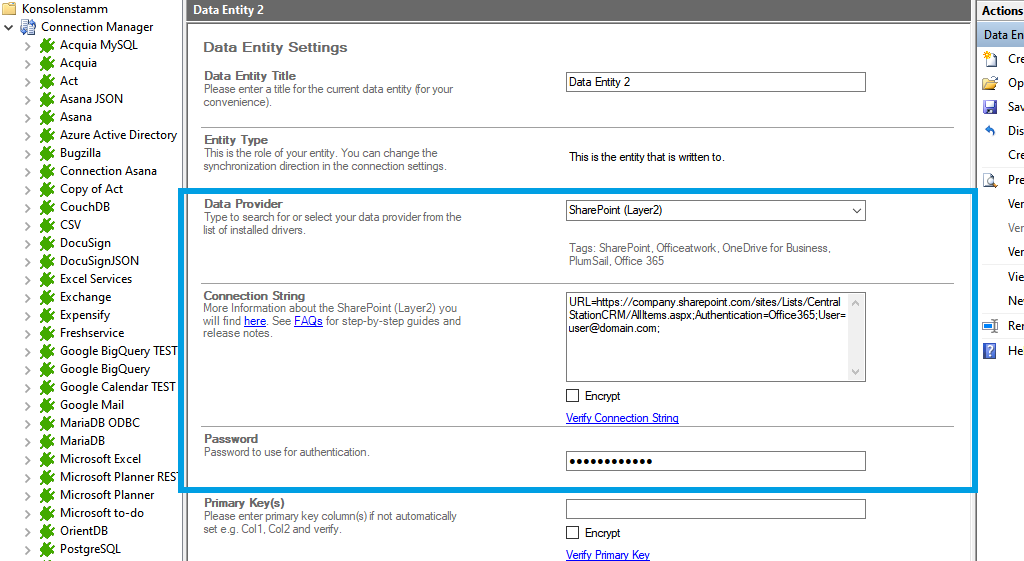Click into the Password input field
Image resolution: width=1024 pixels, height=561 pixels.
(x=715, y=461)
